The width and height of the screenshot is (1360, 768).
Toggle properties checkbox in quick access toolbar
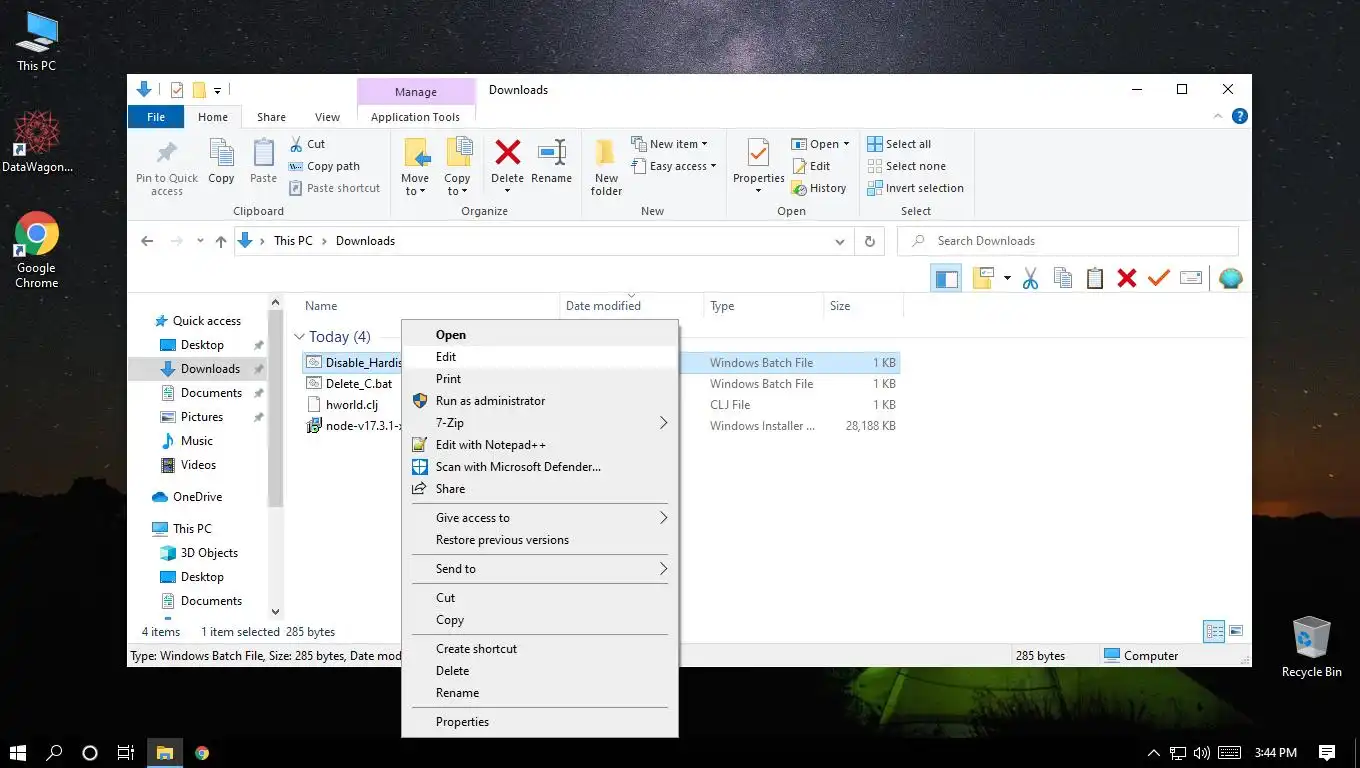[177, 90]
